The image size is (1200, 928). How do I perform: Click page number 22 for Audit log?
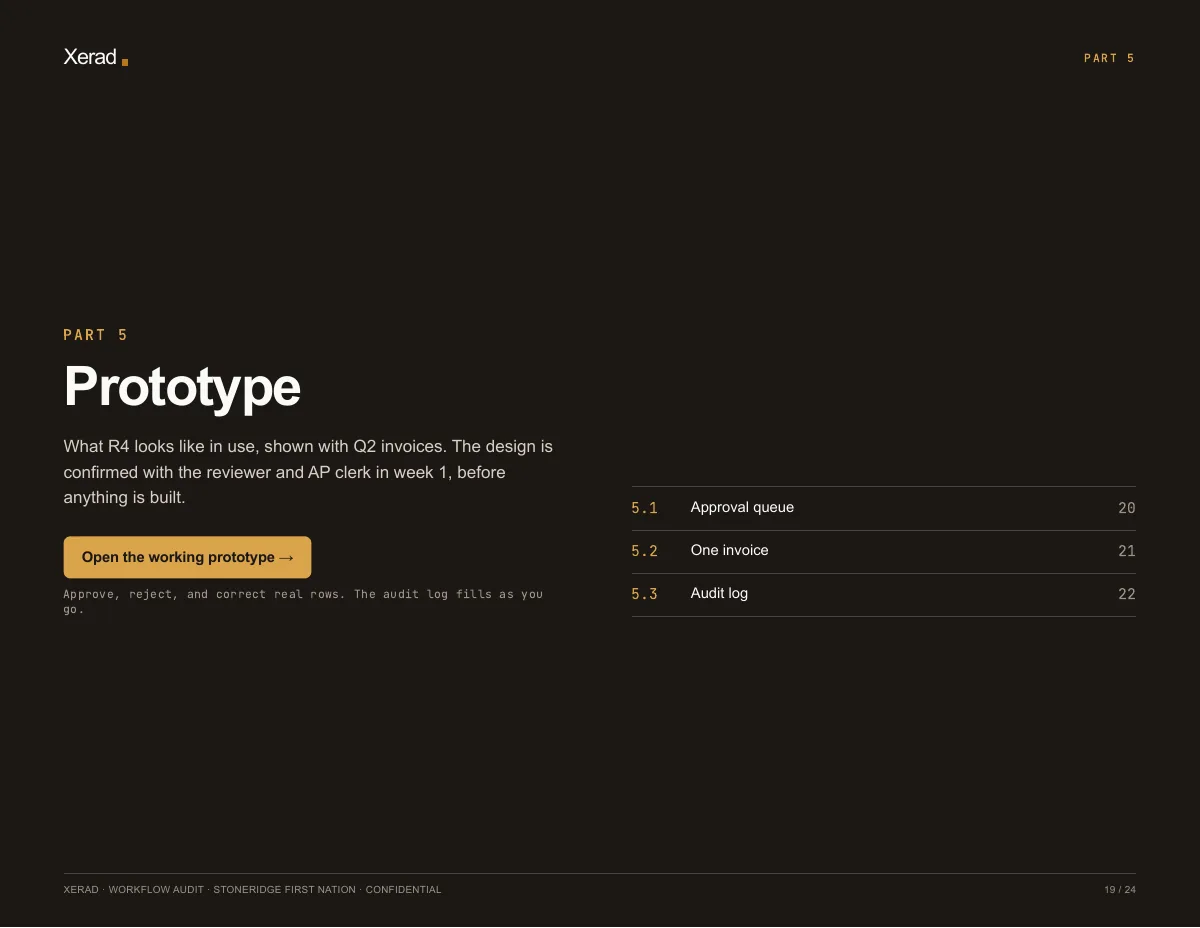click(x=1127, y=594)
